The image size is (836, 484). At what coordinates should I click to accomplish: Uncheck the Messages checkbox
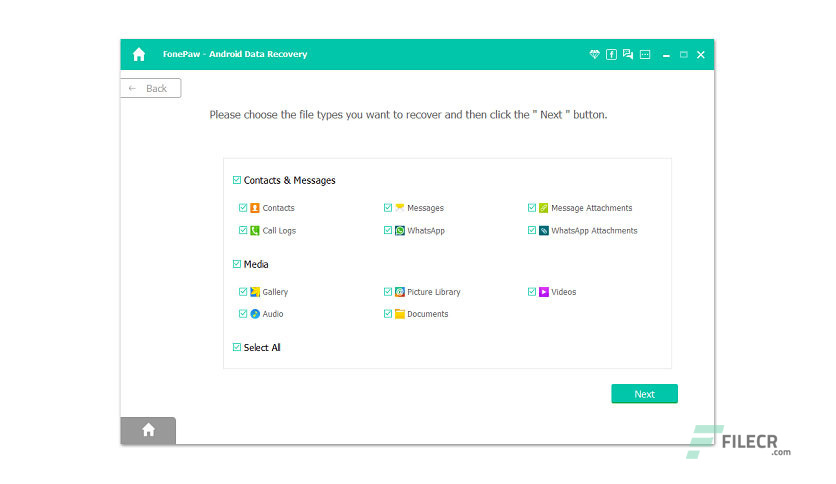(x=388, y=208)
